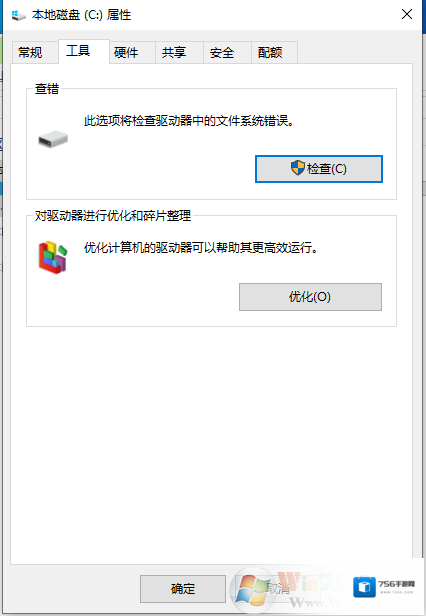Close the 本地磁盘 (C:) 属性 dialog
426x616 pixels.
[x=407, y=15]
